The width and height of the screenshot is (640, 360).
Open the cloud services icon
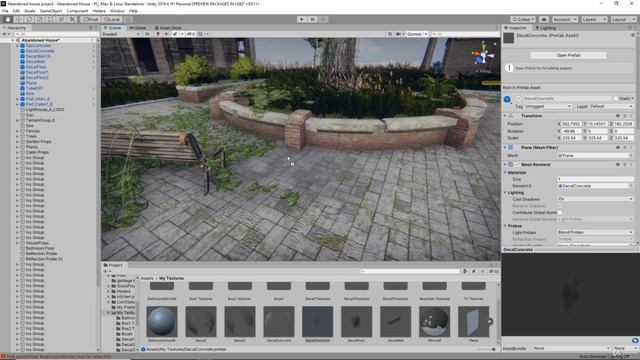[x=544, y=19]
